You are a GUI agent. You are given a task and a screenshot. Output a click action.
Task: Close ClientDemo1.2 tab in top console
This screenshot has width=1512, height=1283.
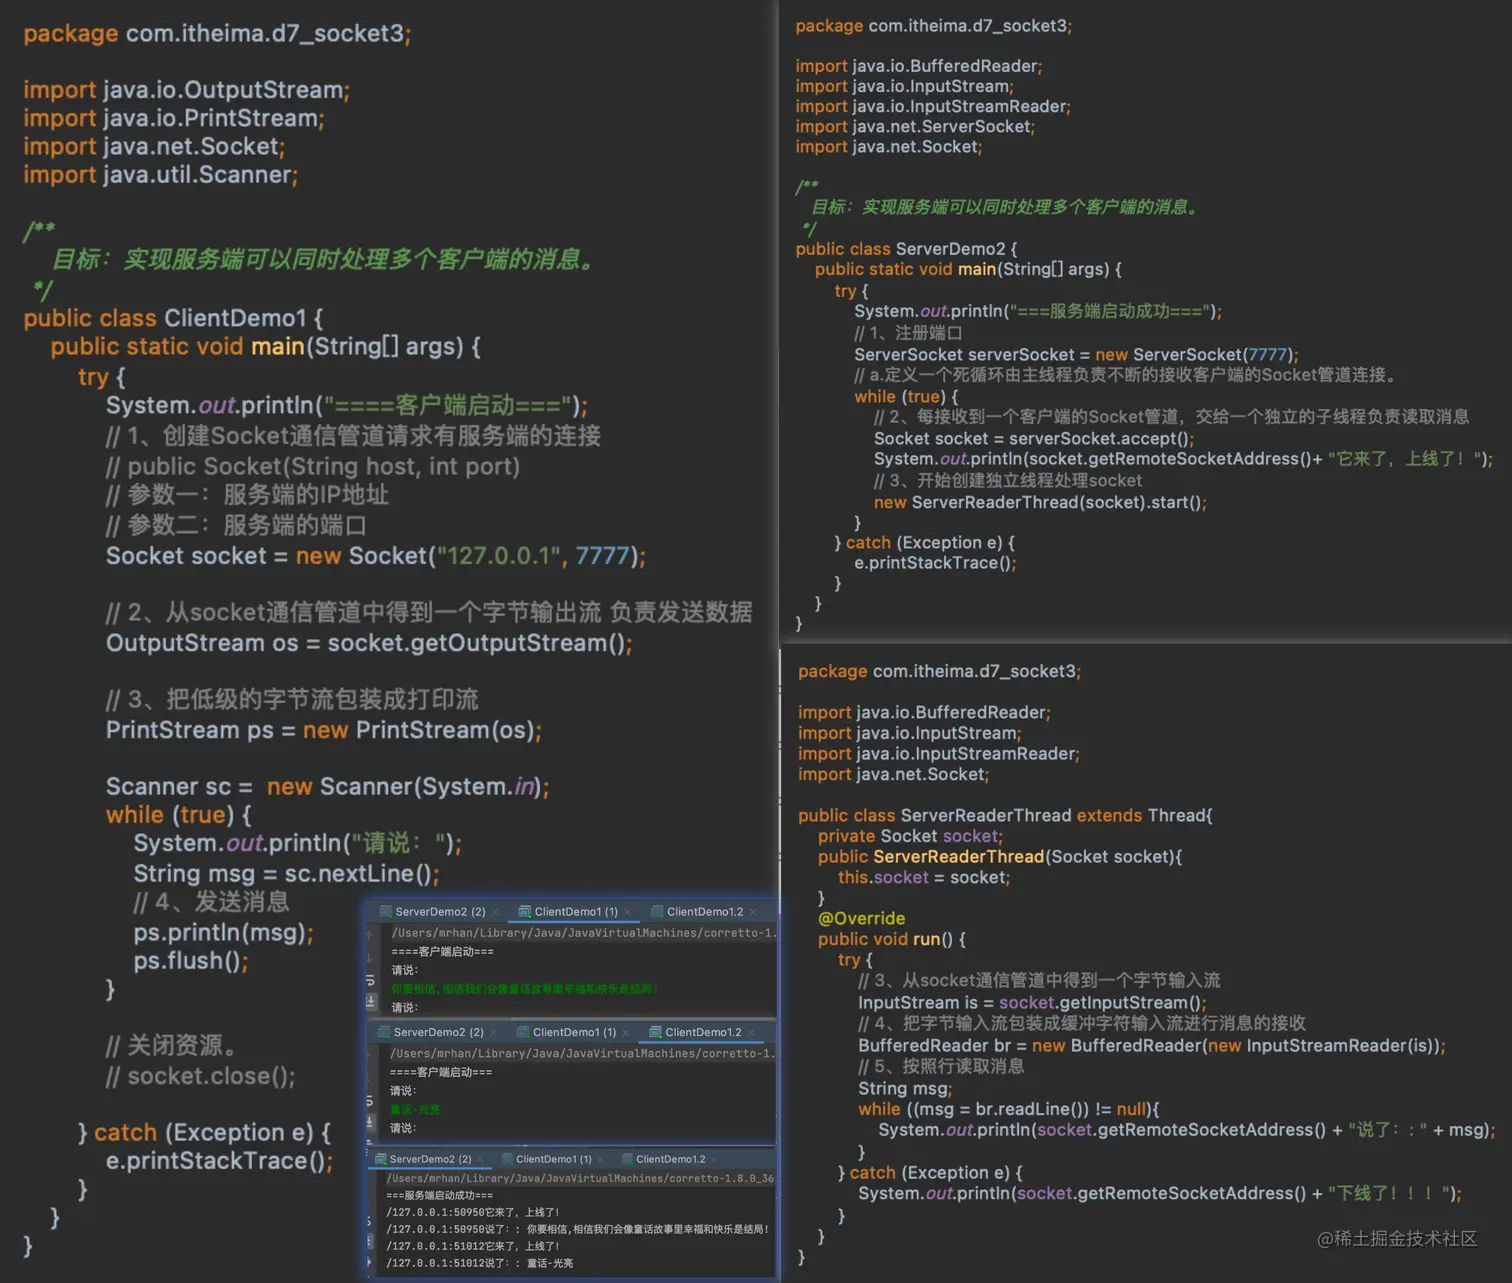coord(753,913)
